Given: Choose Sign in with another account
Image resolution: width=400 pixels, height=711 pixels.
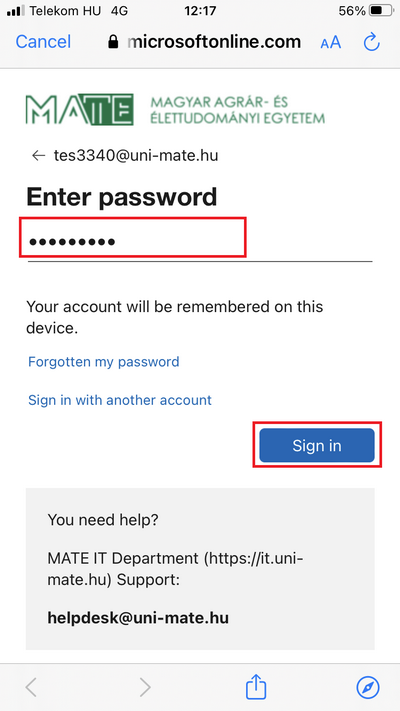Looking at the screenshot, I should [120, 400].
